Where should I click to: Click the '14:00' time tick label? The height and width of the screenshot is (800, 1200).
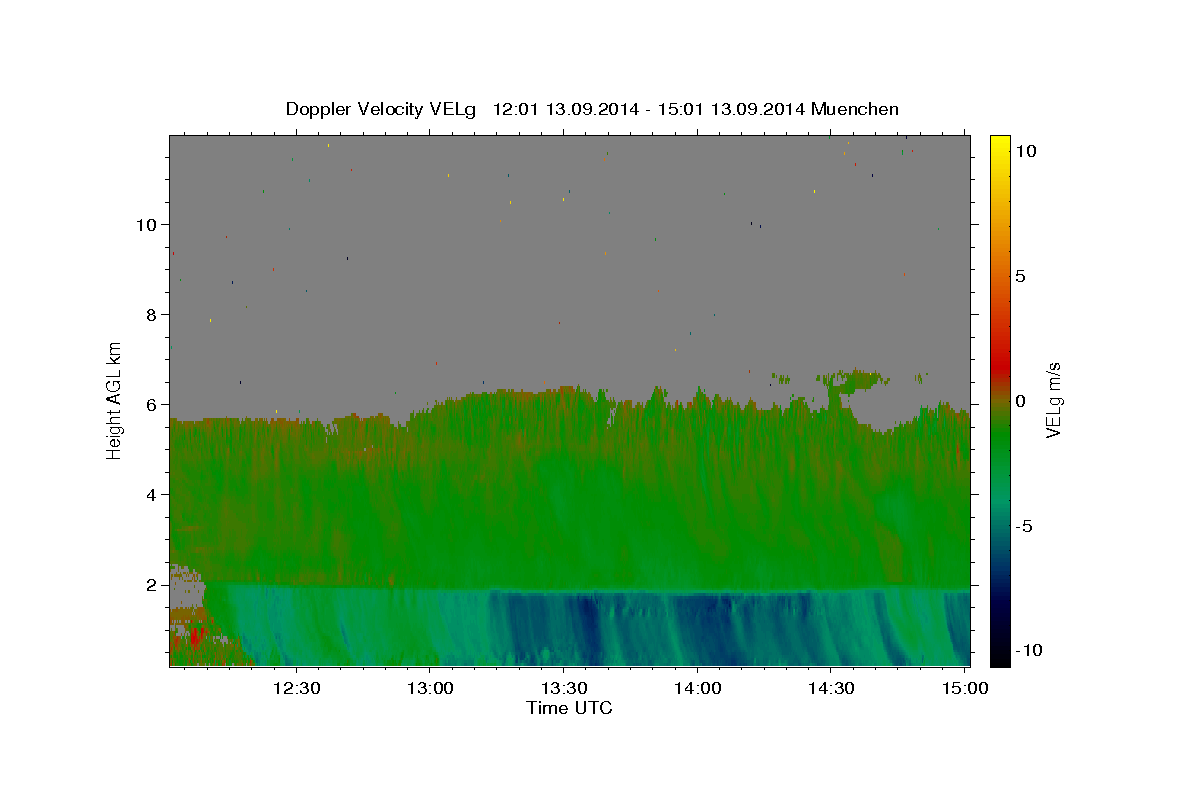click(x=697, y=688)
